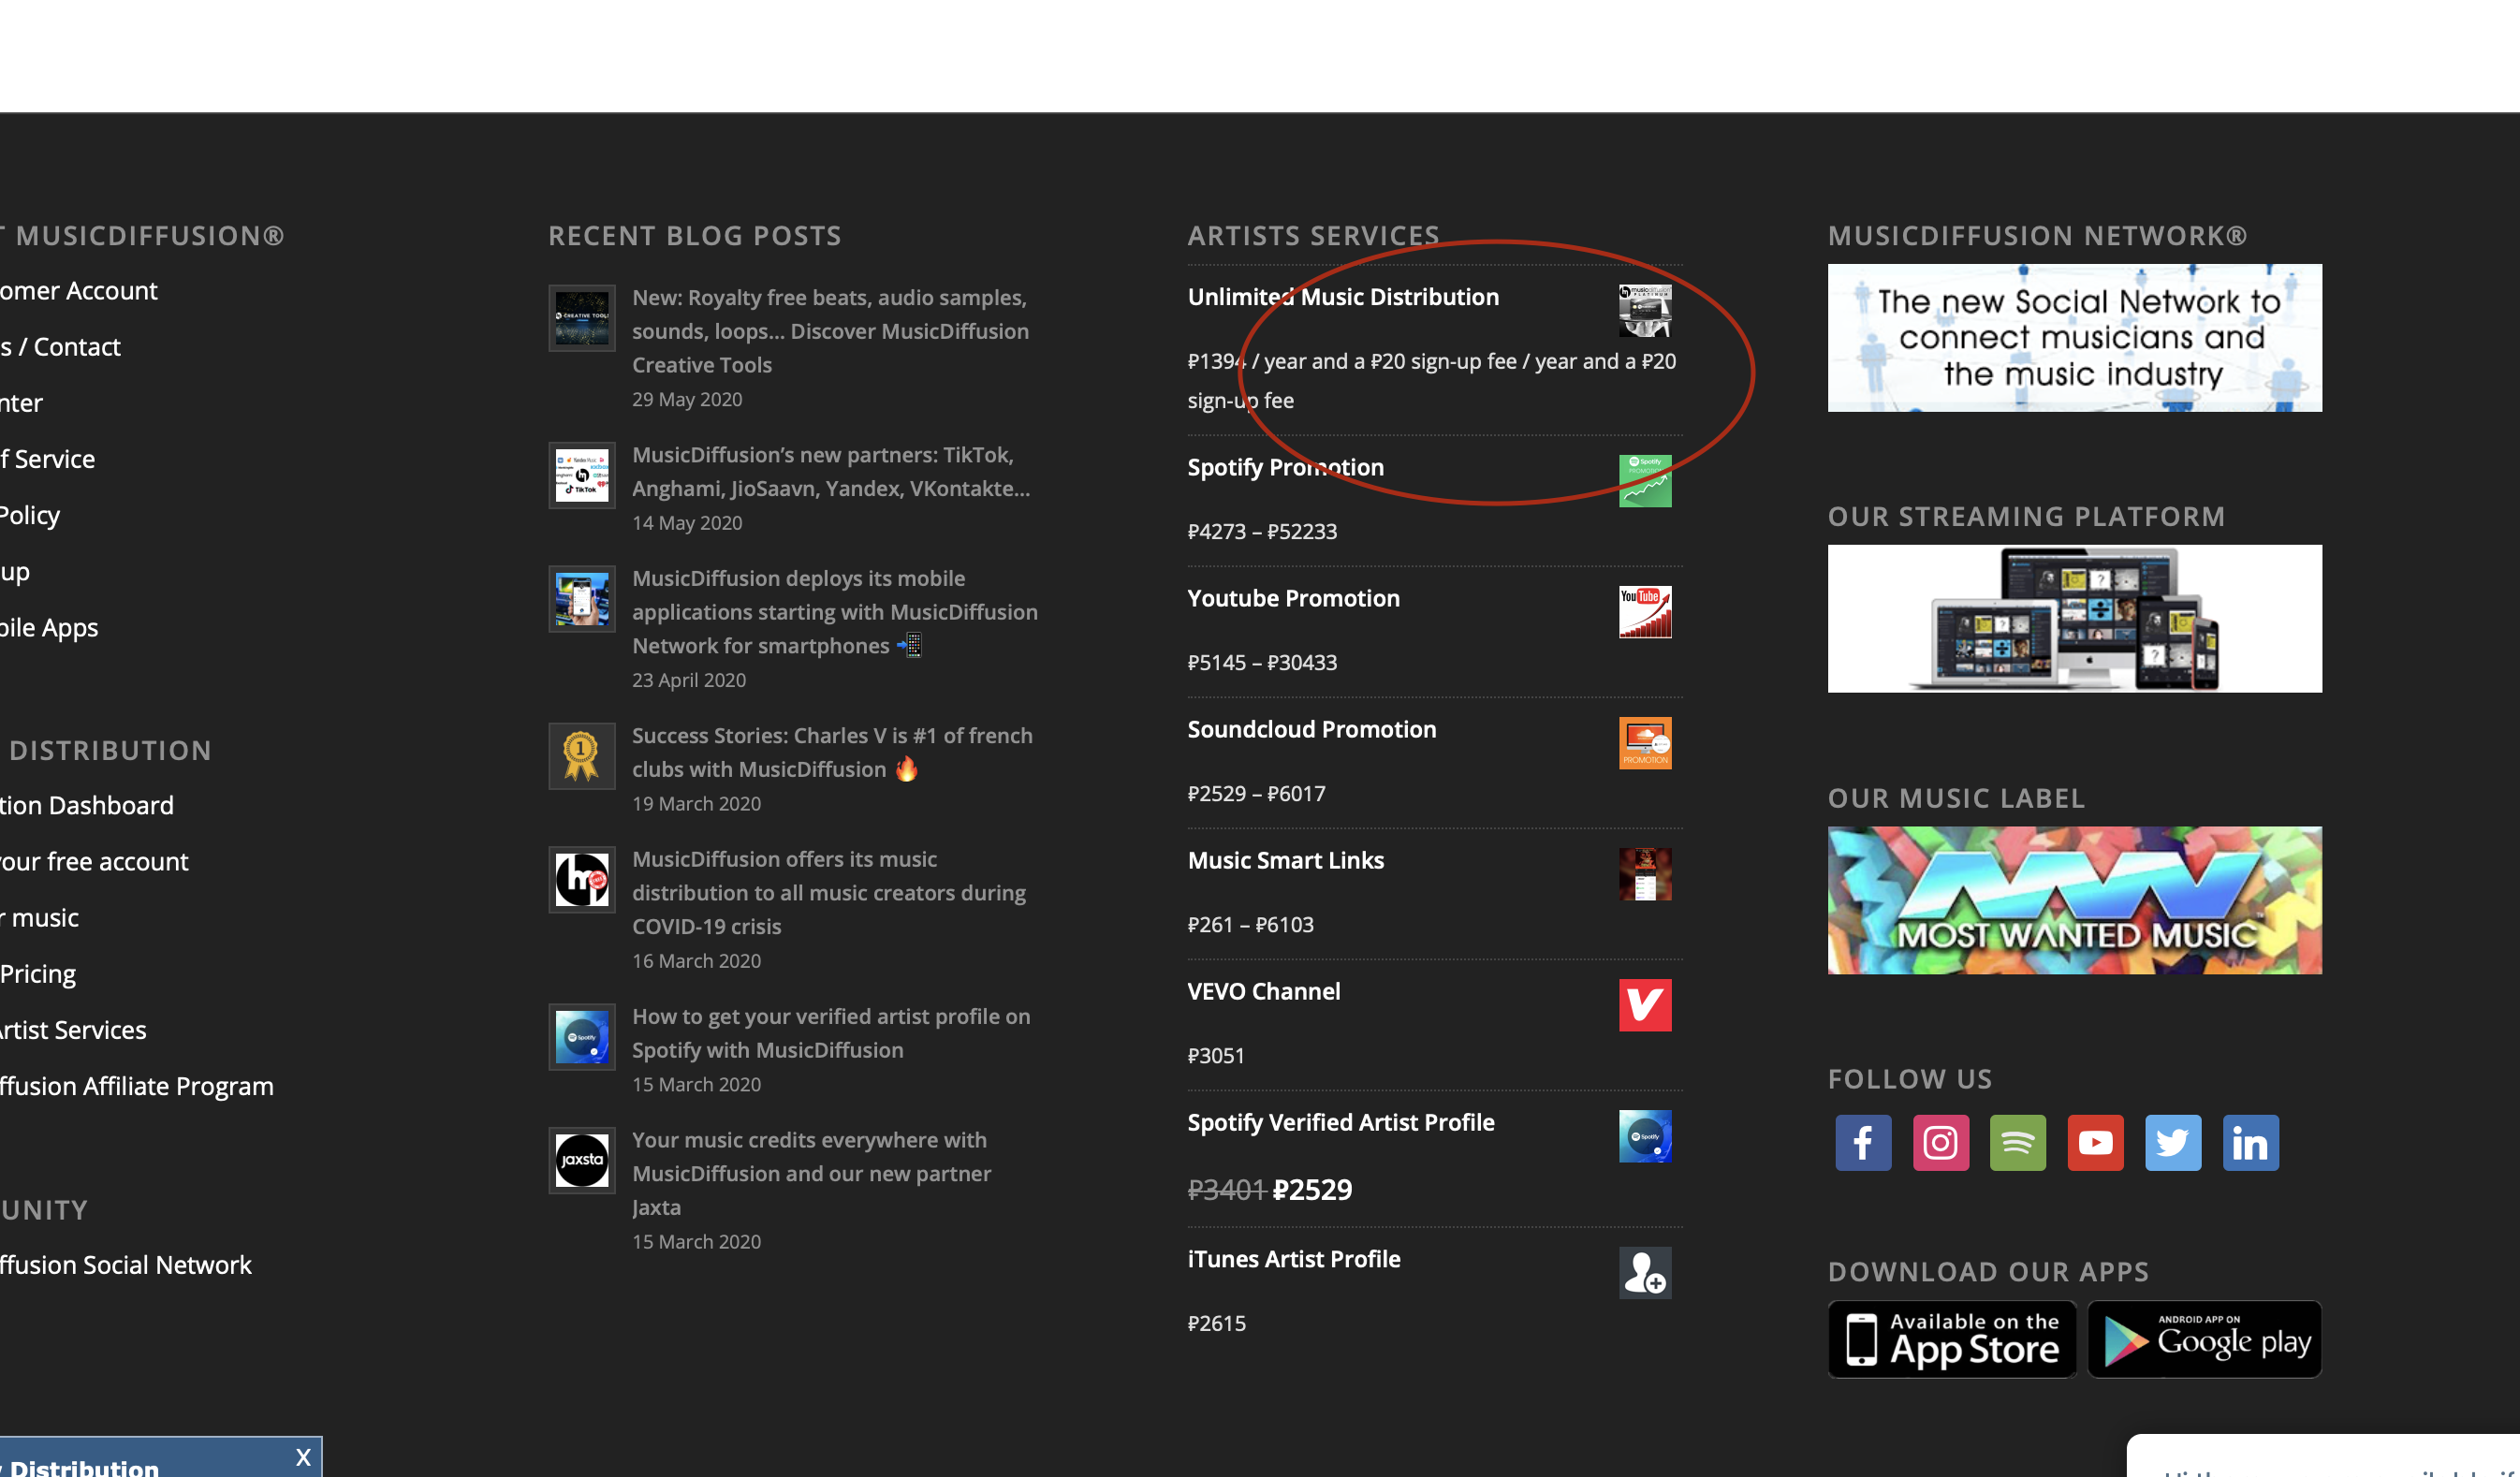Click the iTunes Artist Profile icon
The image size is (2520, 1477).
point(1644,1272)
